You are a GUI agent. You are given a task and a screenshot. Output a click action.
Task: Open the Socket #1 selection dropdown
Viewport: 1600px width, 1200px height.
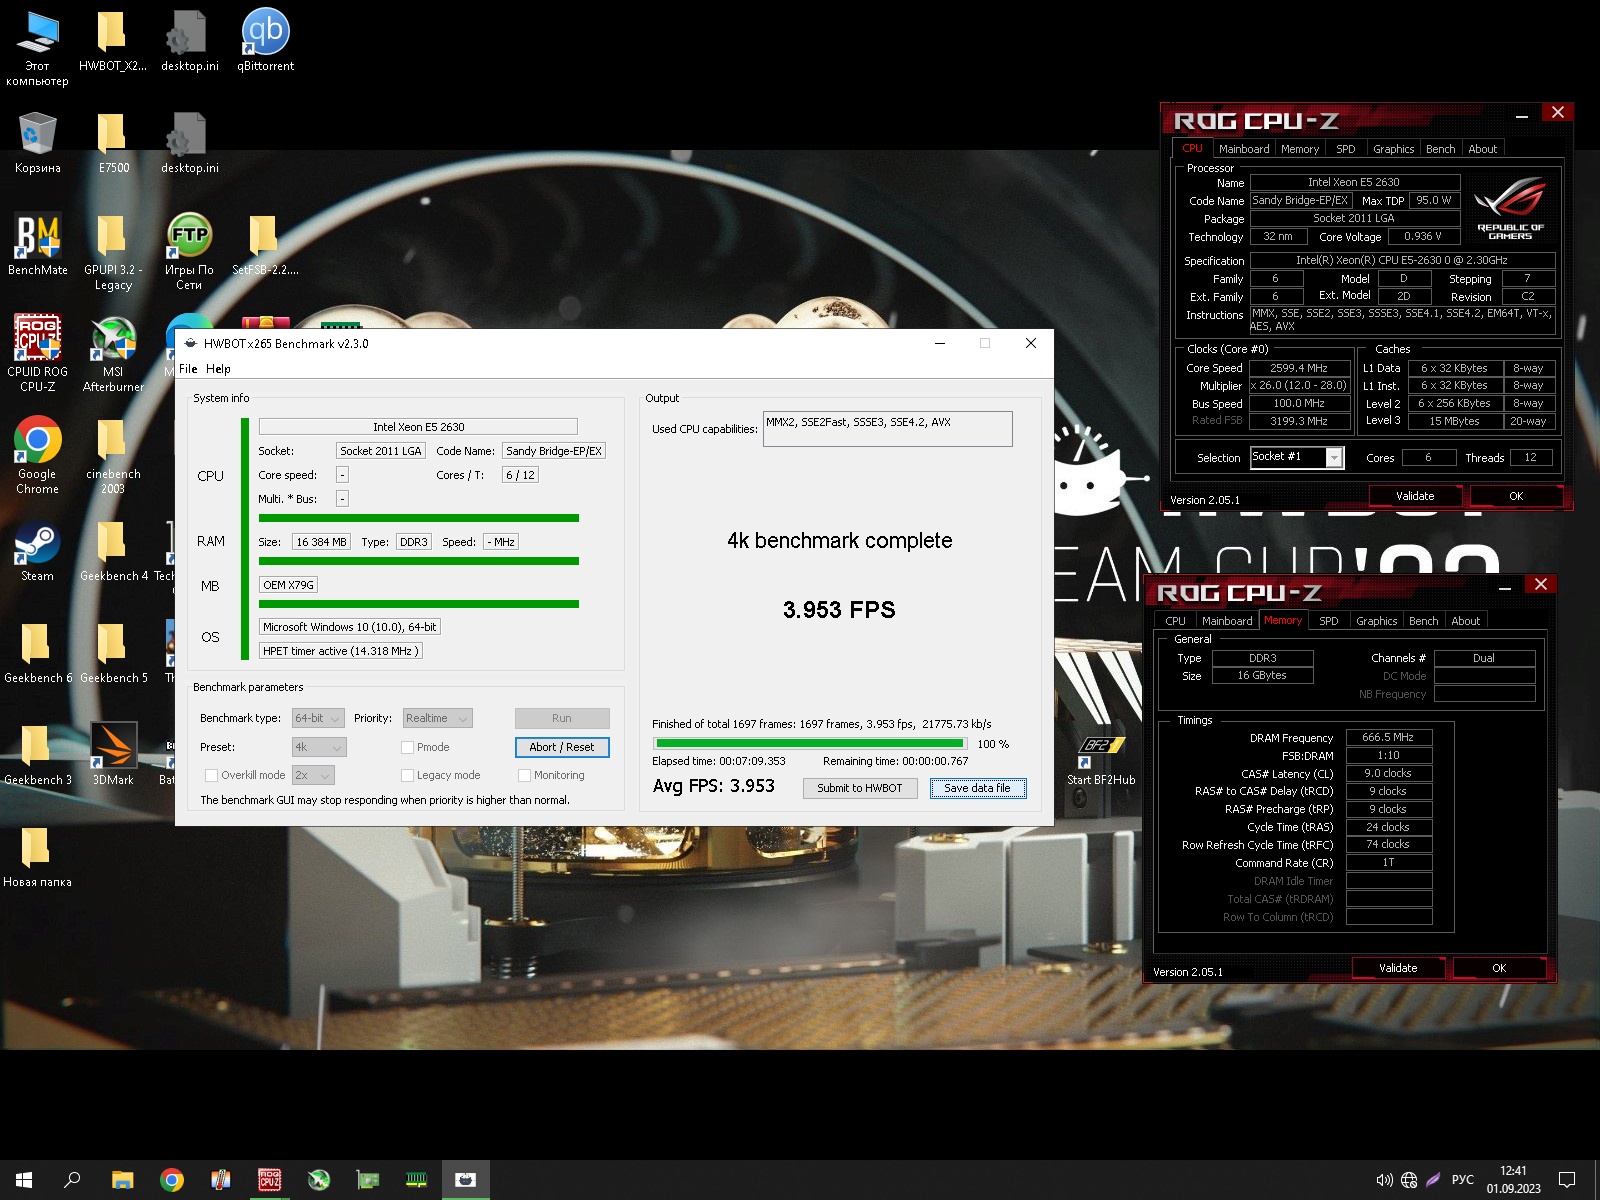[x=1296, y=457]
